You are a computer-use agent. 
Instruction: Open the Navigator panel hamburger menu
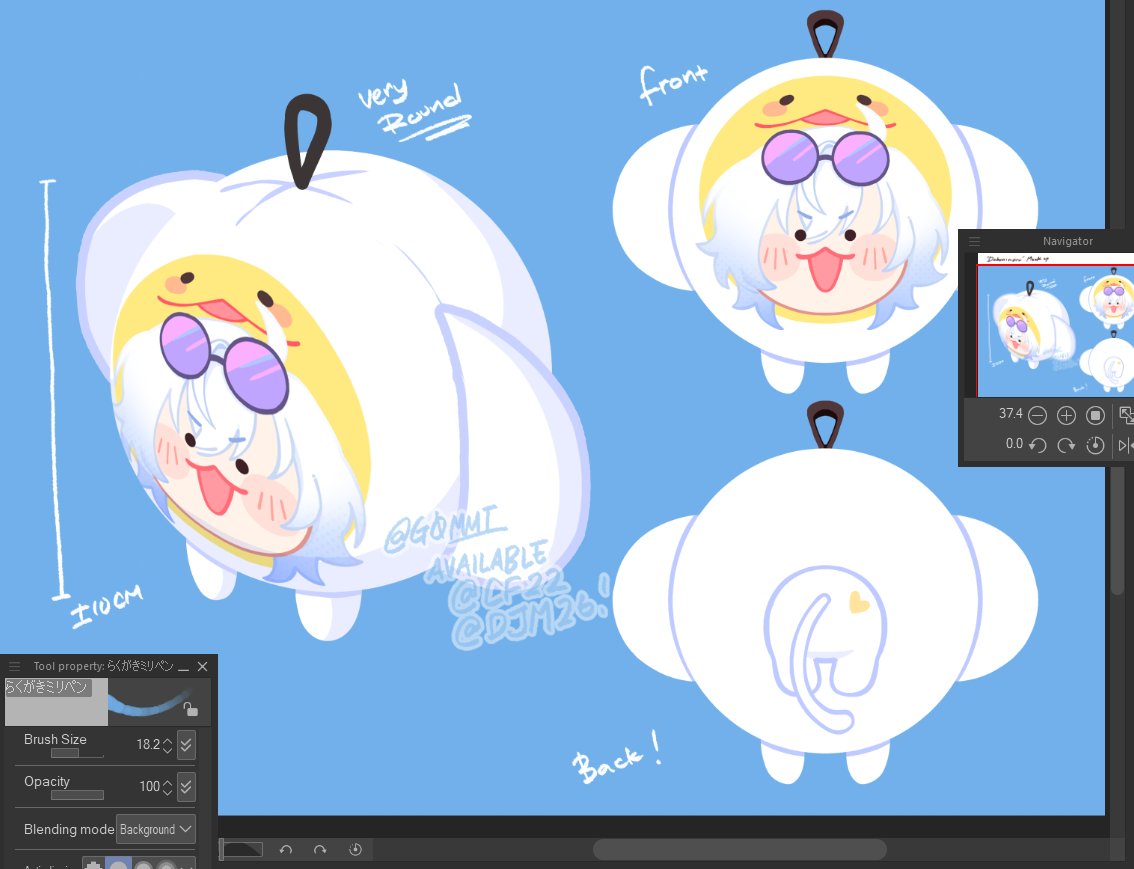(974, 240)
